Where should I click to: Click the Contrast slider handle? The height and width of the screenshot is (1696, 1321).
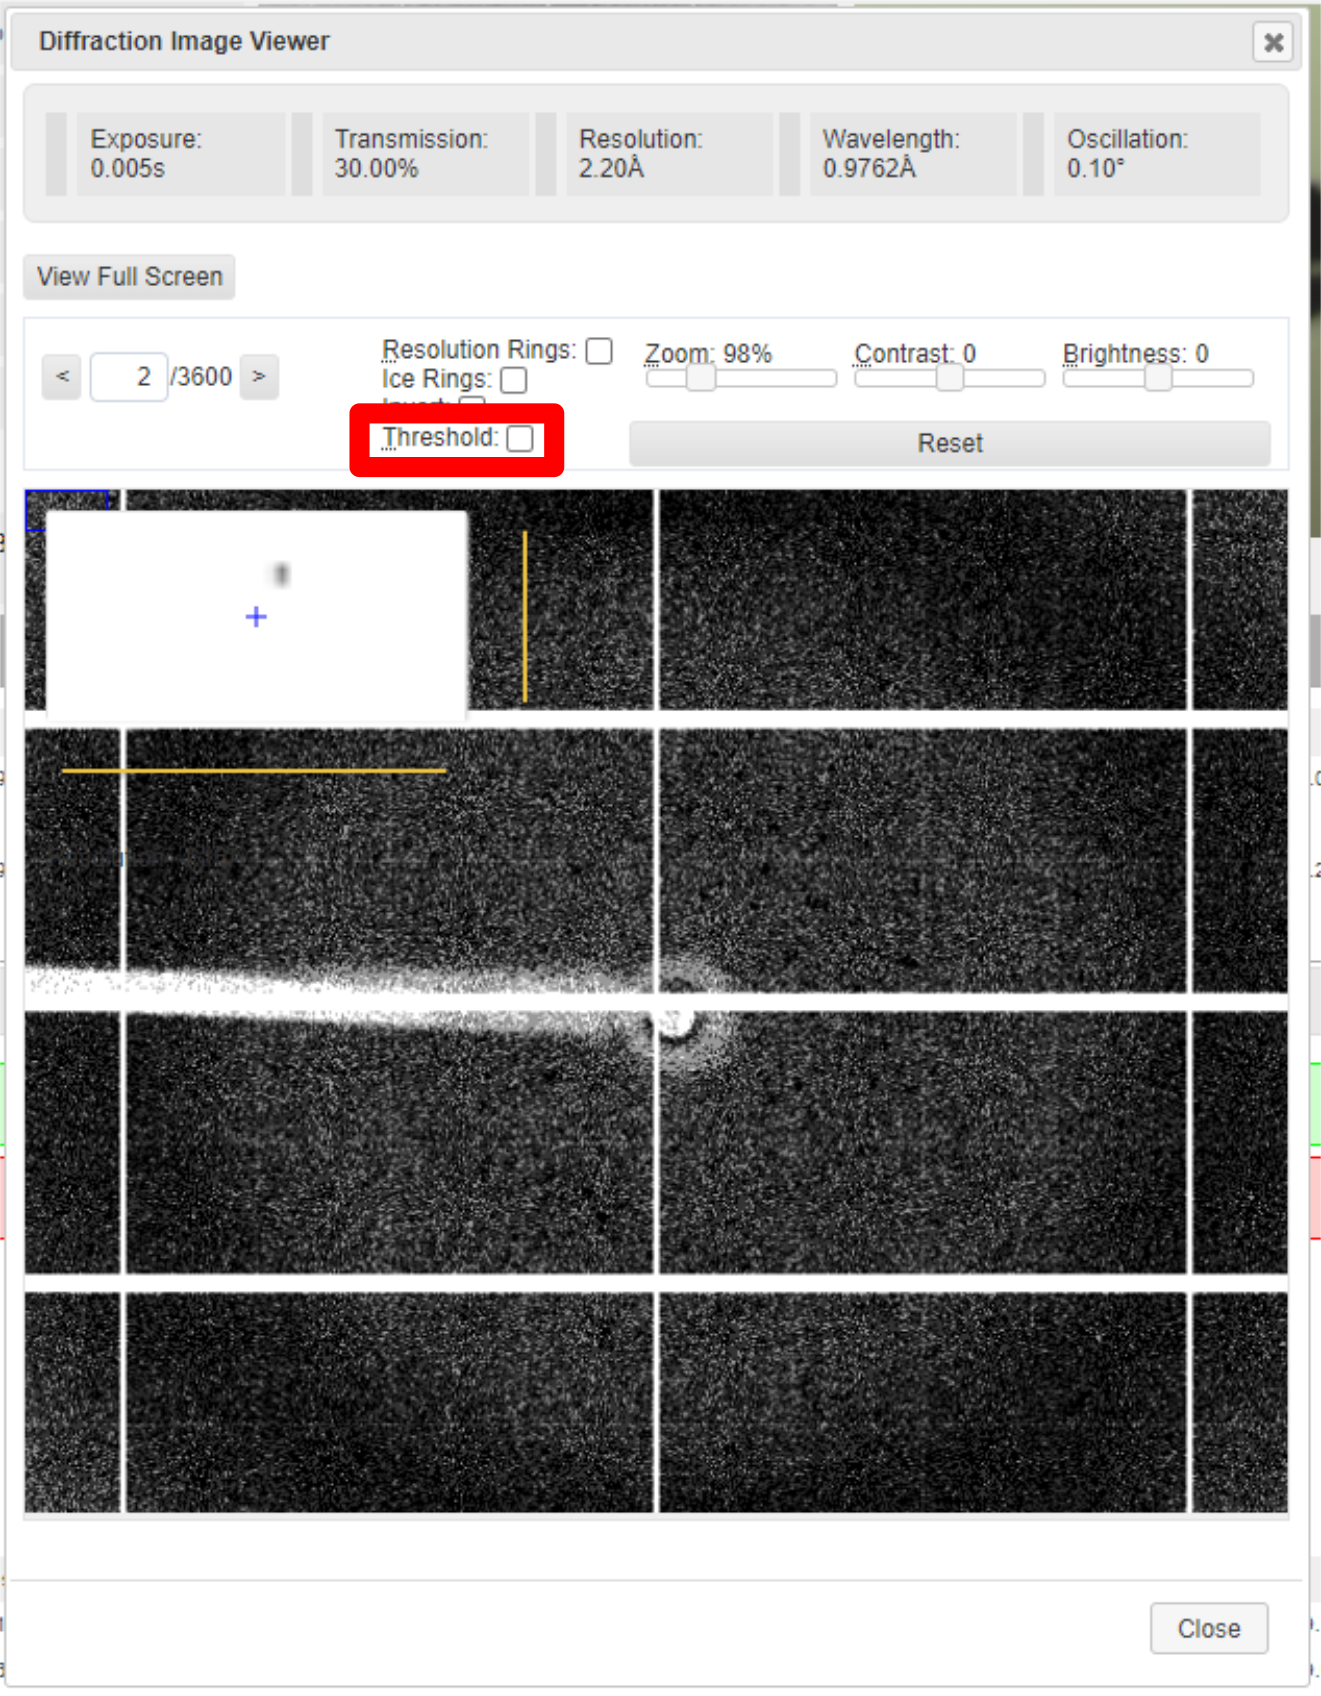click(949, 378)
